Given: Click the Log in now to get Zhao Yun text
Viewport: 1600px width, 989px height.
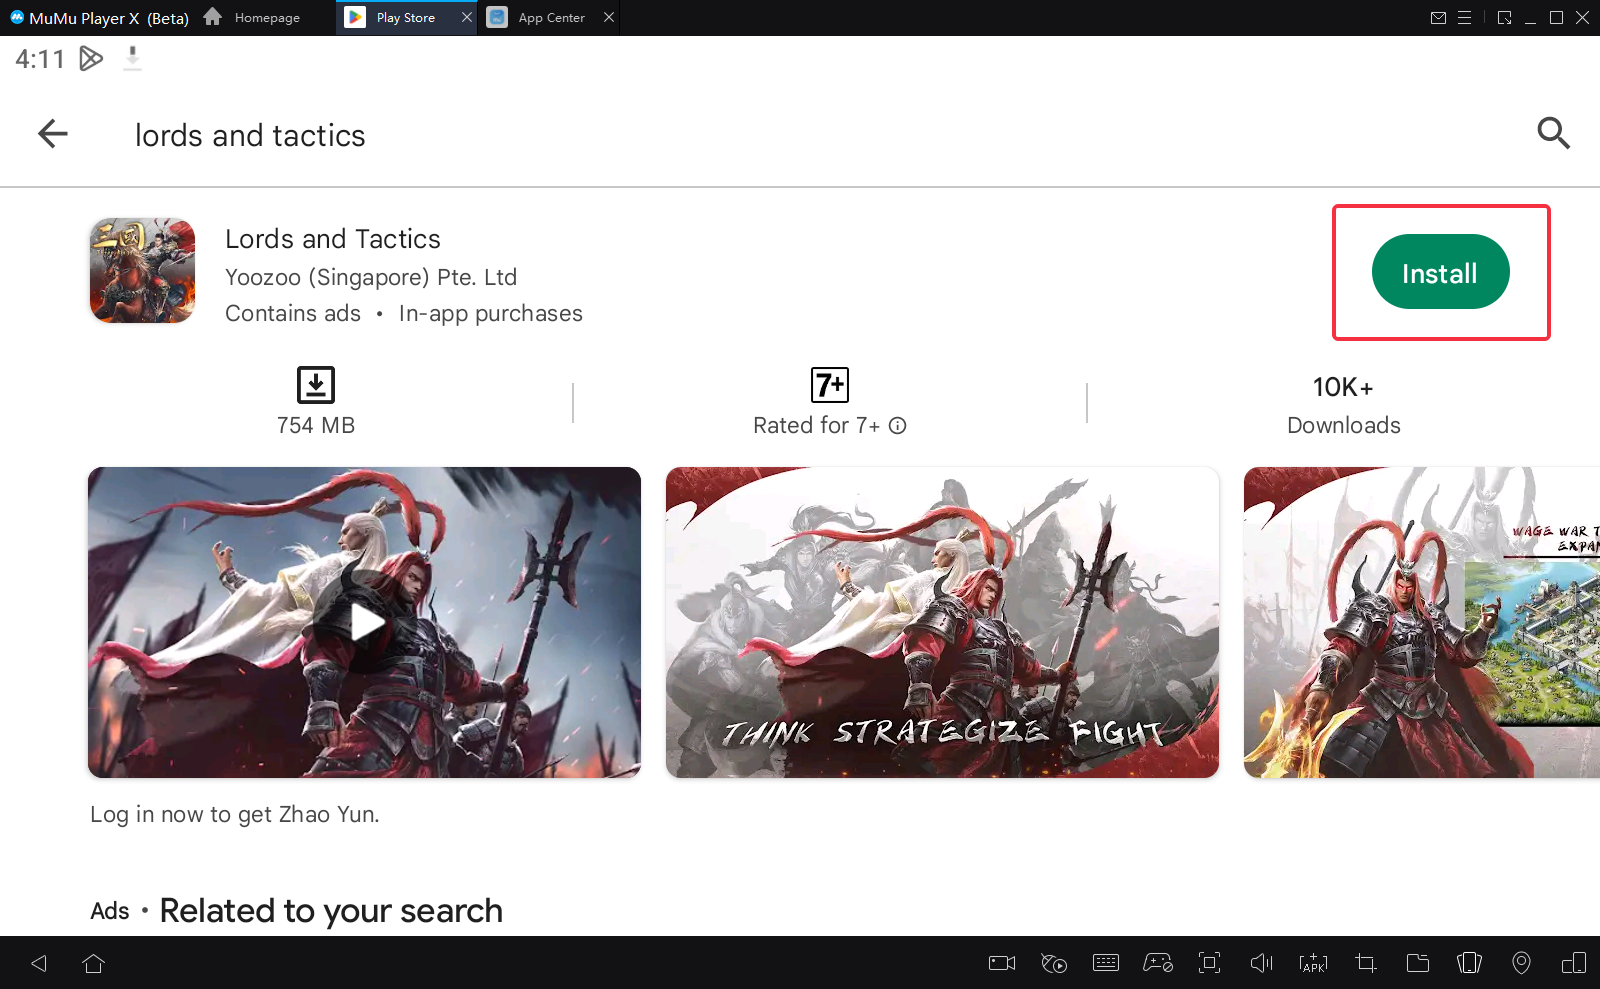Looking at the screenshot, I should [235, 814].
